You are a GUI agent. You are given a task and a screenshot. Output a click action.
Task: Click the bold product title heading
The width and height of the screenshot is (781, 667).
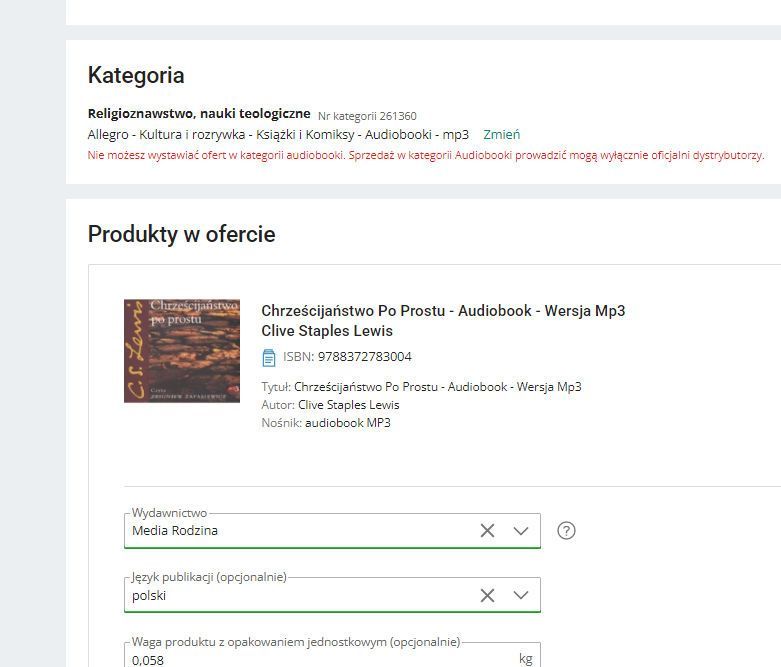(442, 311)
